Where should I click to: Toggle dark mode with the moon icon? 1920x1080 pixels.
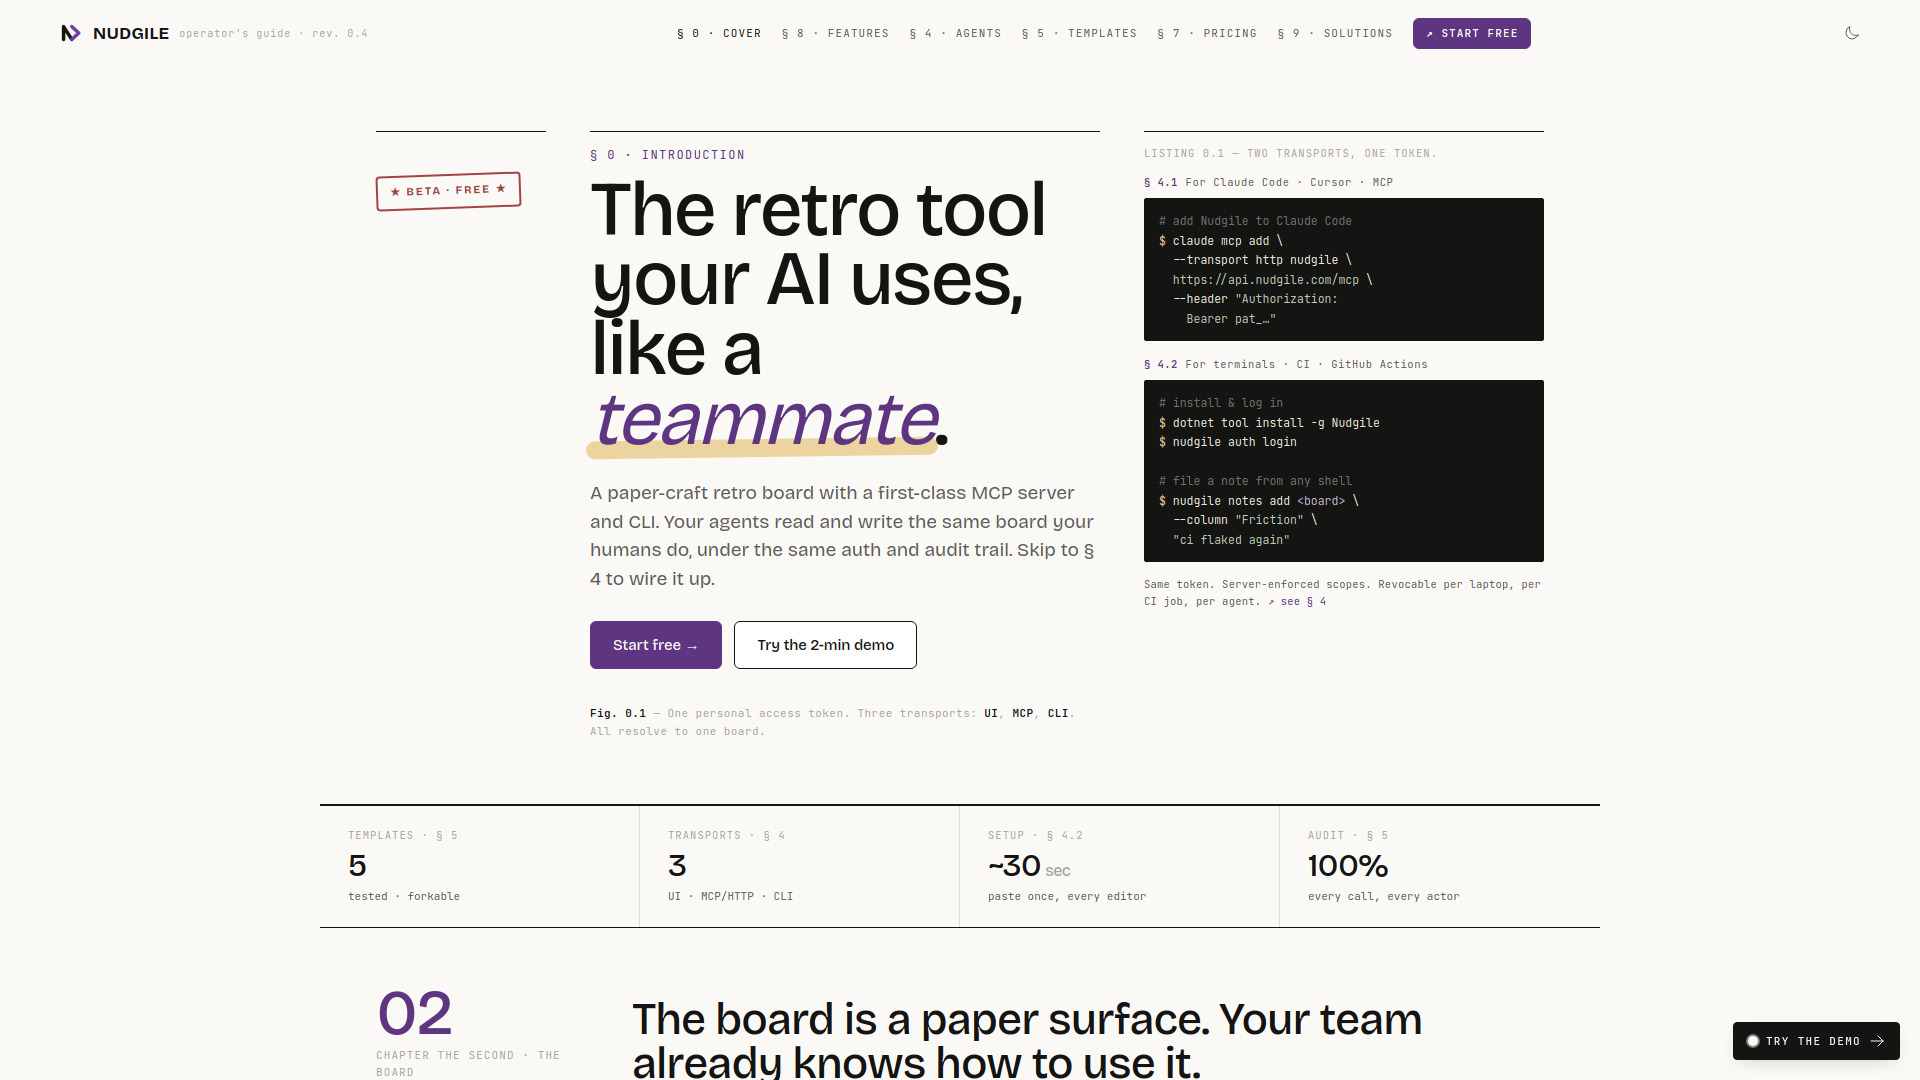coord(1852,33)
